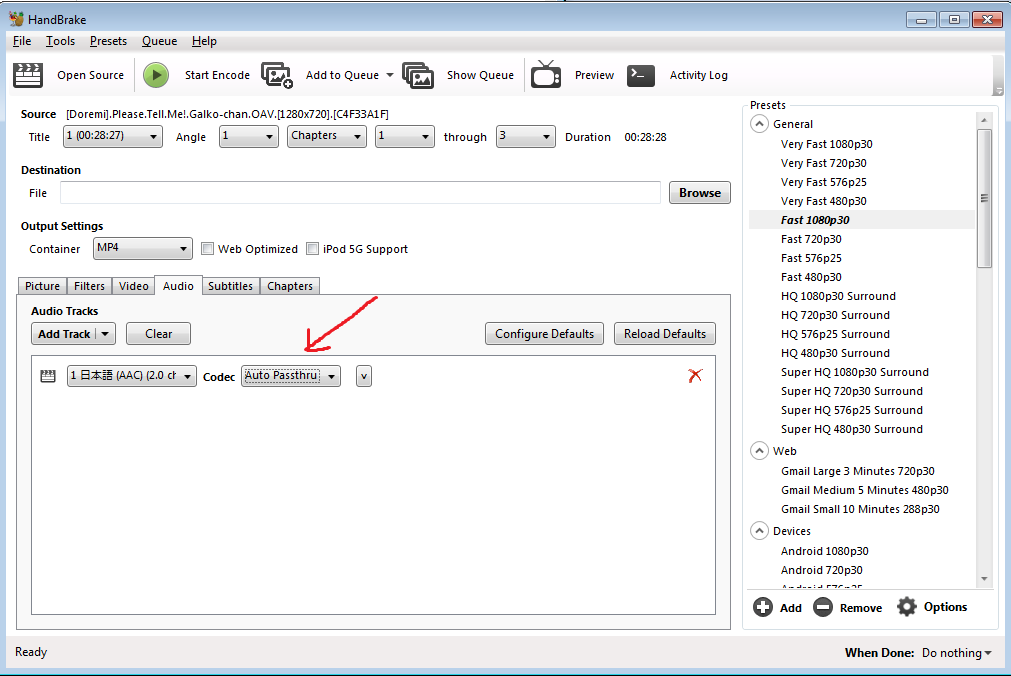Remove audio track with red X

click(x=695, y=375)
